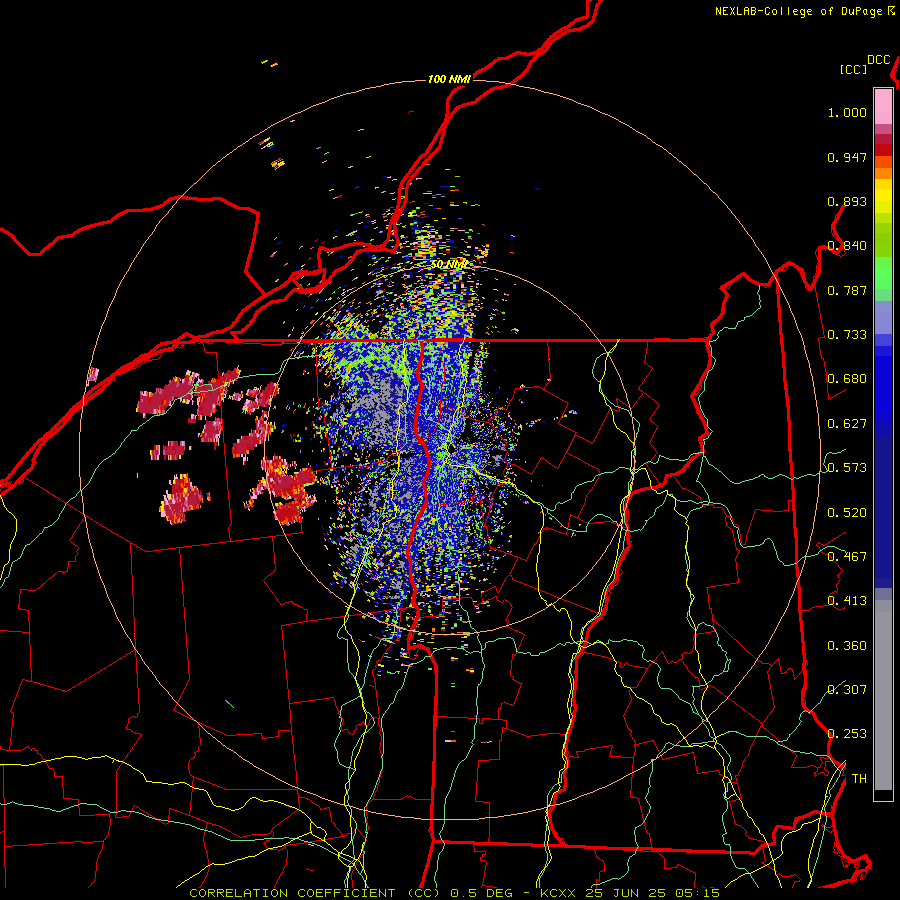Click the 0.893 legend value

point(847,201)
